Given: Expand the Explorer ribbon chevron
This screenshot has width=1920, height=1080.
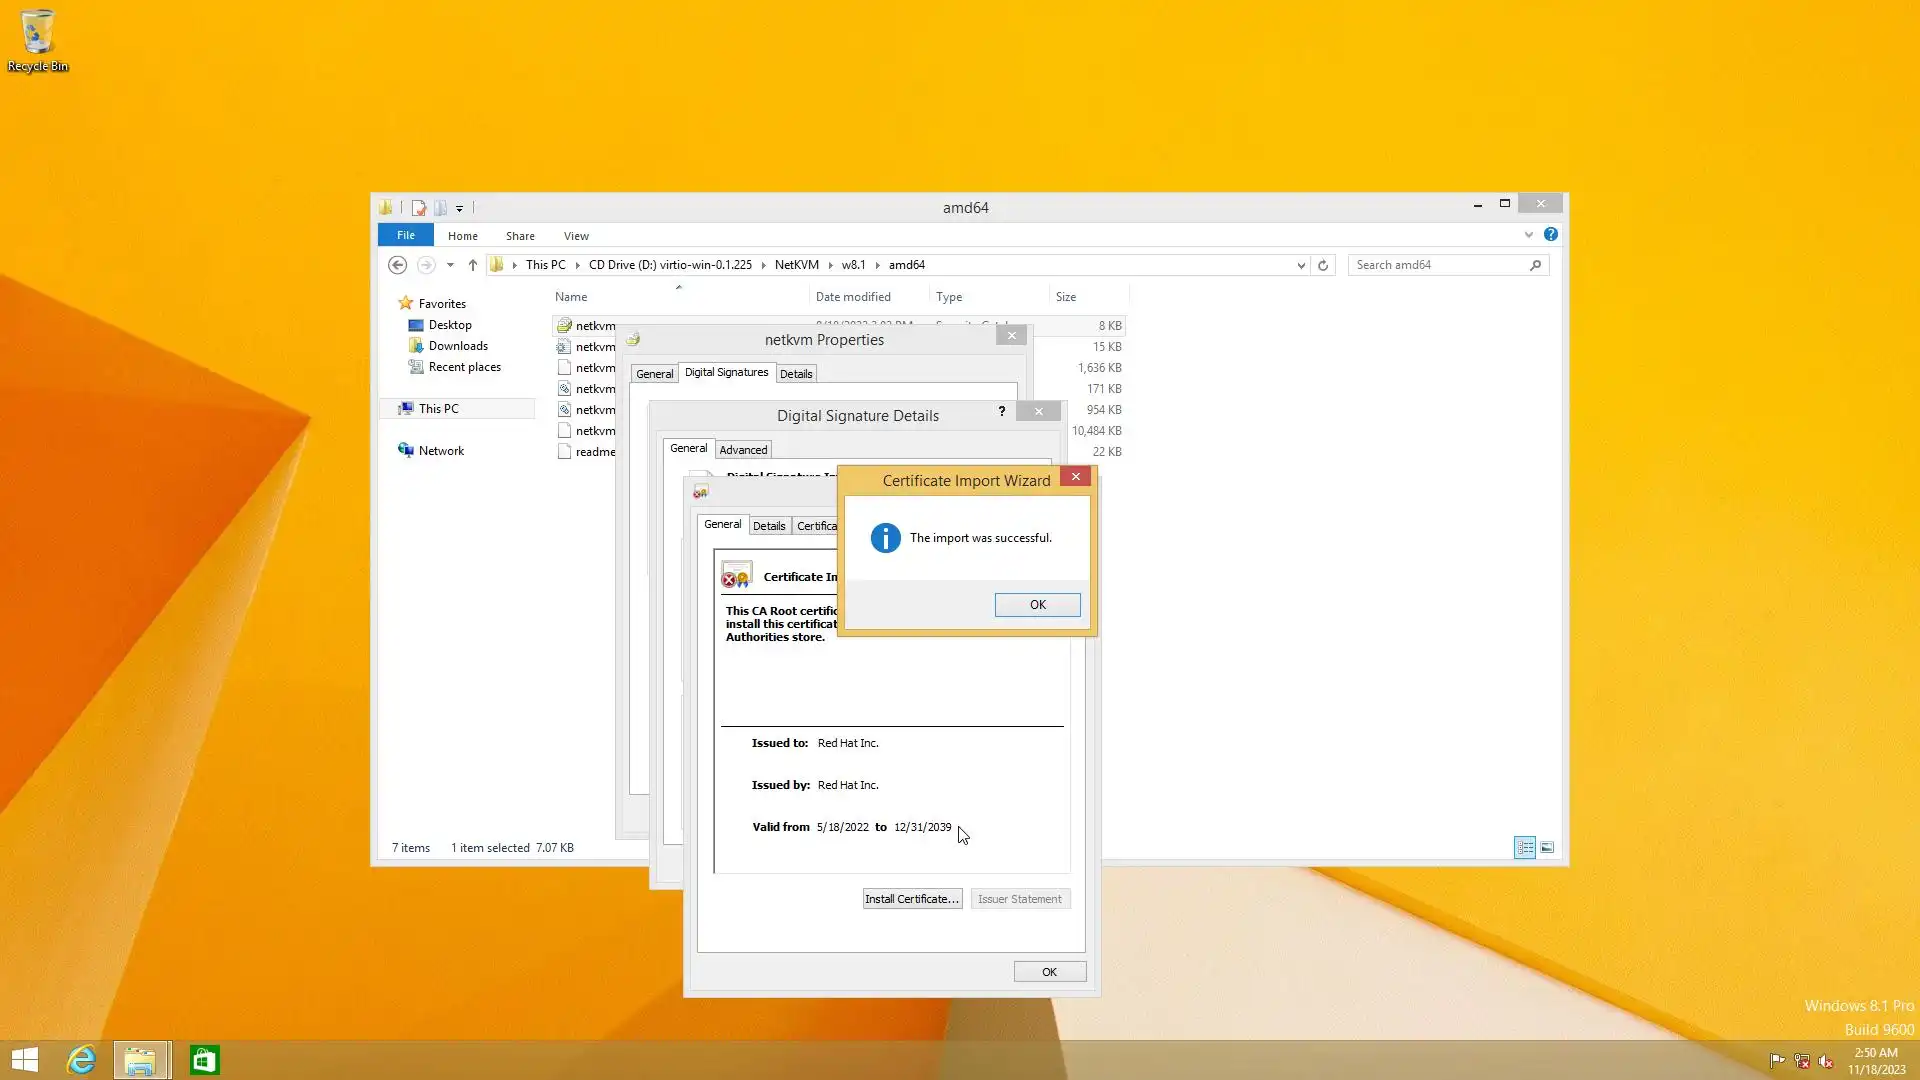Looking at the screenshot, I should tap(1528, 235).
